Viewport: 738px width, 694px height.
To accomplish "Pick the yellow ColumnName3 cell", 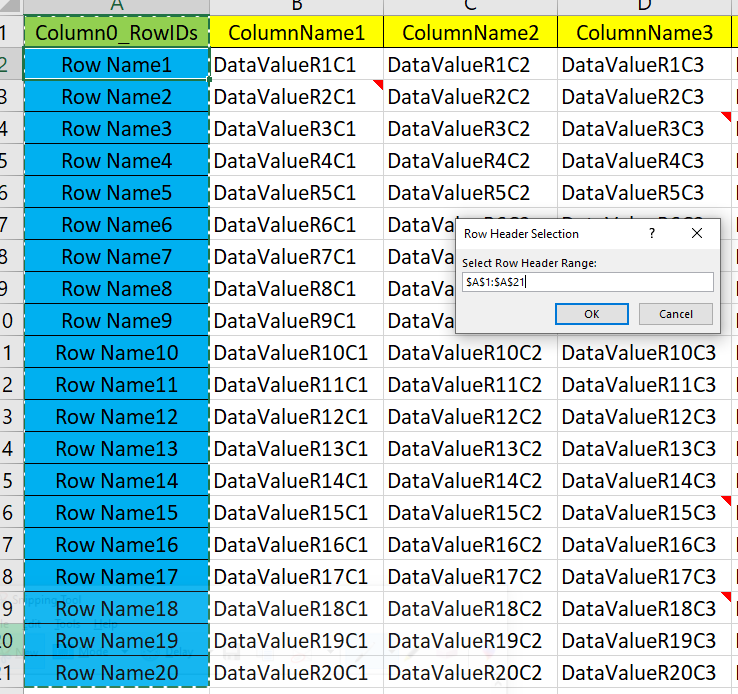I will tap(645, 33).
